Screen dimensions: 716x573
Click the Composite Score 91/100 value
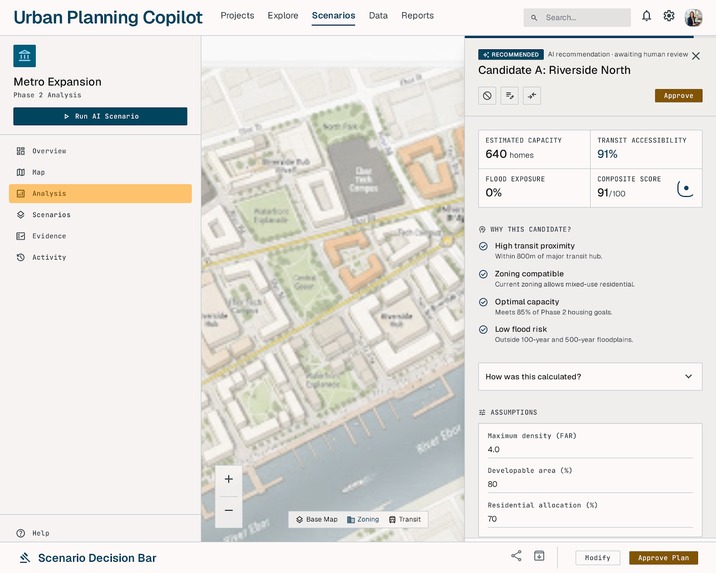tap(611, 193)
